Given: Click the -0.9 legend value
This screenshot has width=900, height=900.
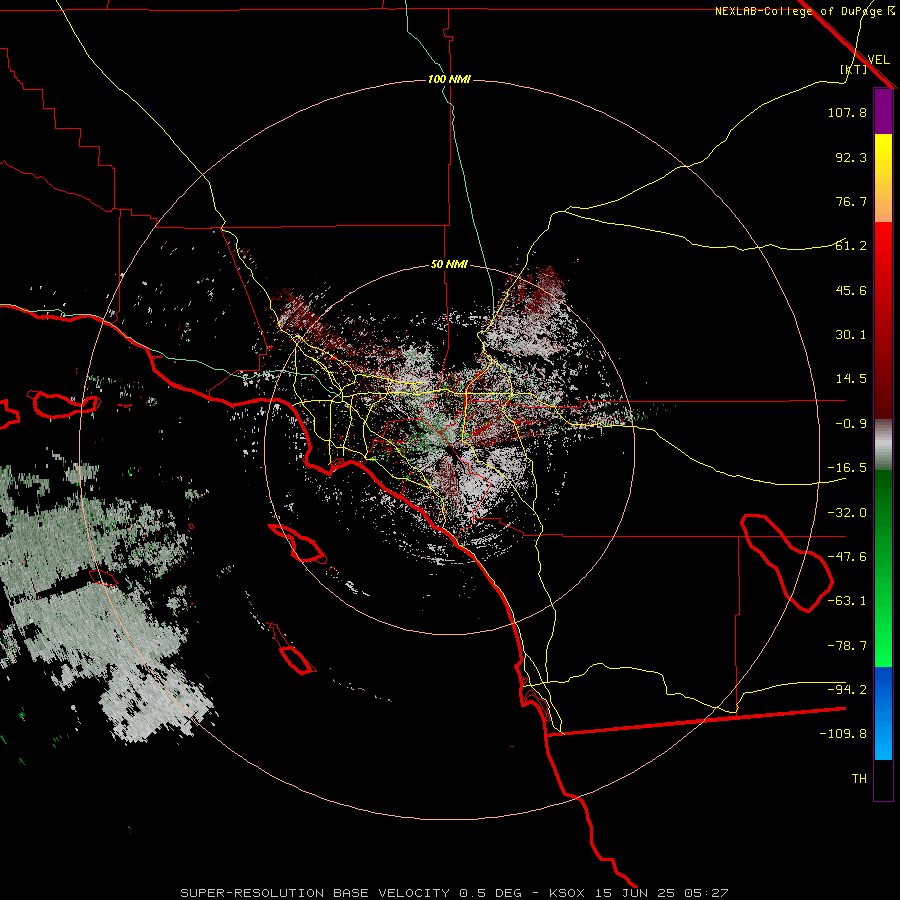Looking at the screenshot, I should (x=851, y=424).
